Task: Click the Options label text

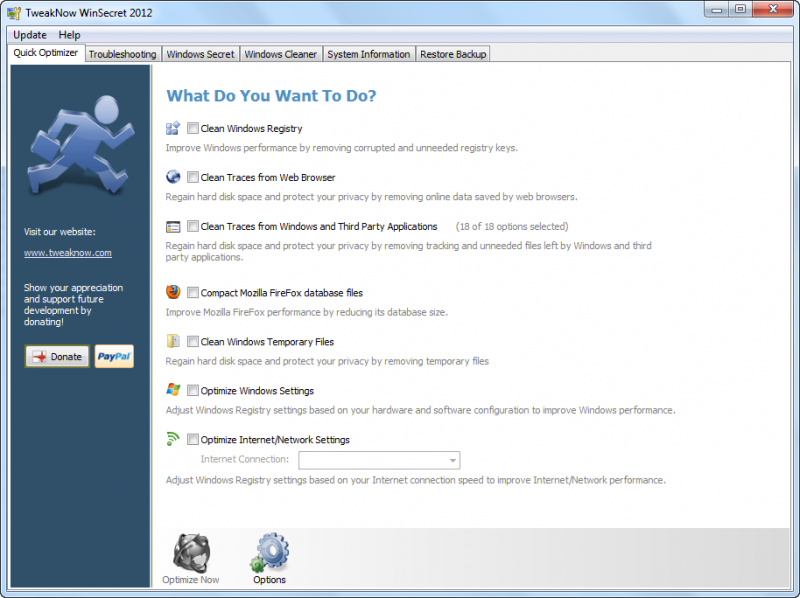Action: [x=269, y=580]
